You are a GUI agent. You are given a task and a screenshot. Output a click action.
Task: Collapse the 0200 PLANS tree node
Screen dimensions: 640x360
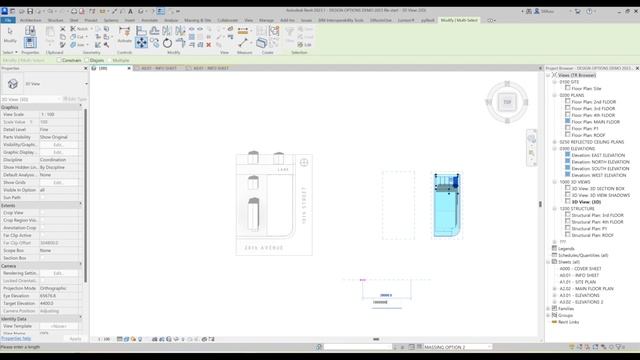point(555,95)
